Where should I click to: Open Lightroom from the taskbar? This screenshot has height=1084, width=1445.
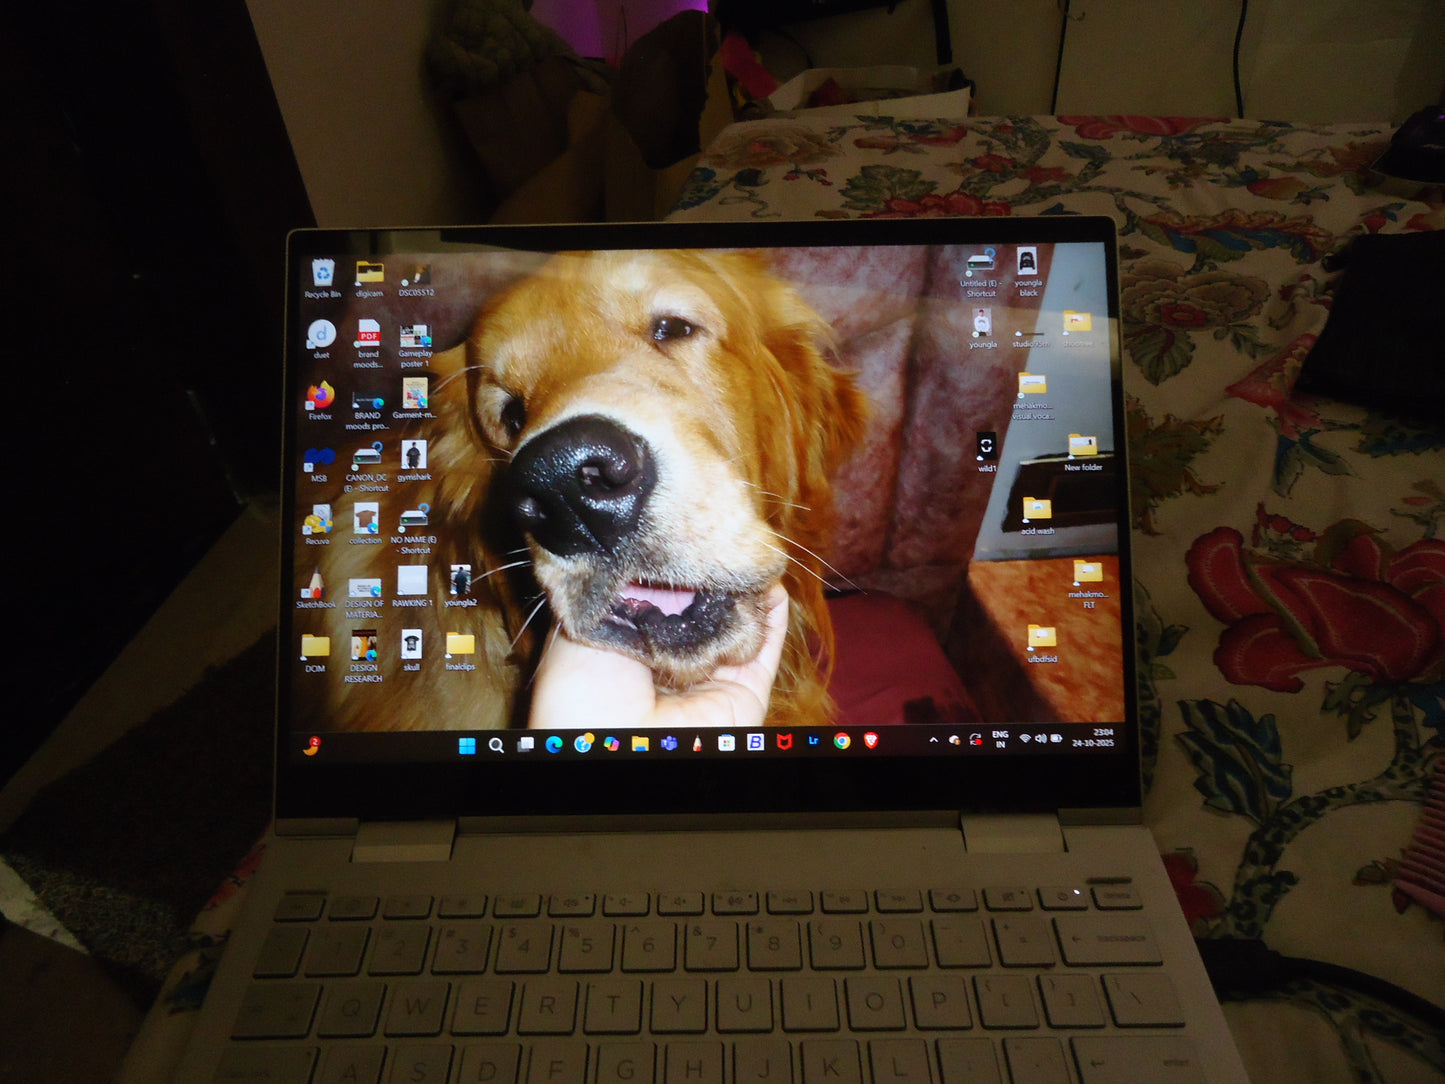point(813,741)
